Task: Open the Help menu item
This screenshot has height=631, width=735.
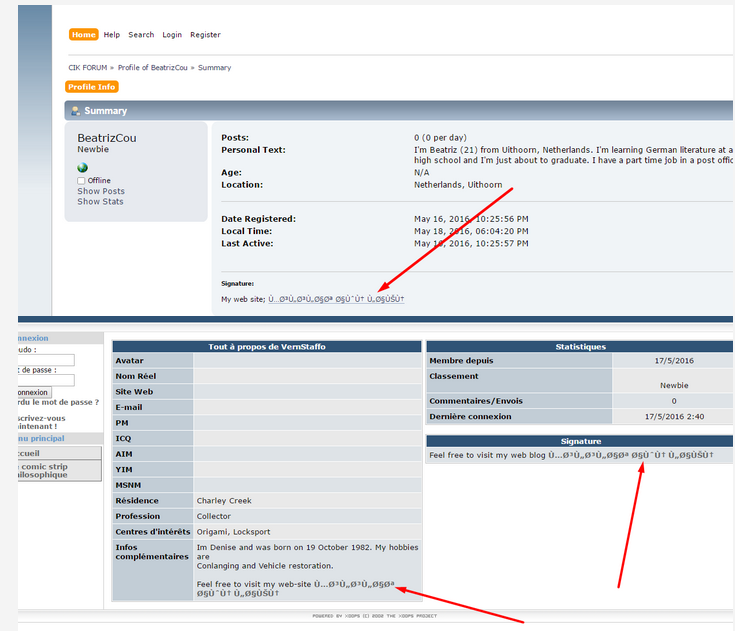Action: pyautogui.click(x=112, y=35)
